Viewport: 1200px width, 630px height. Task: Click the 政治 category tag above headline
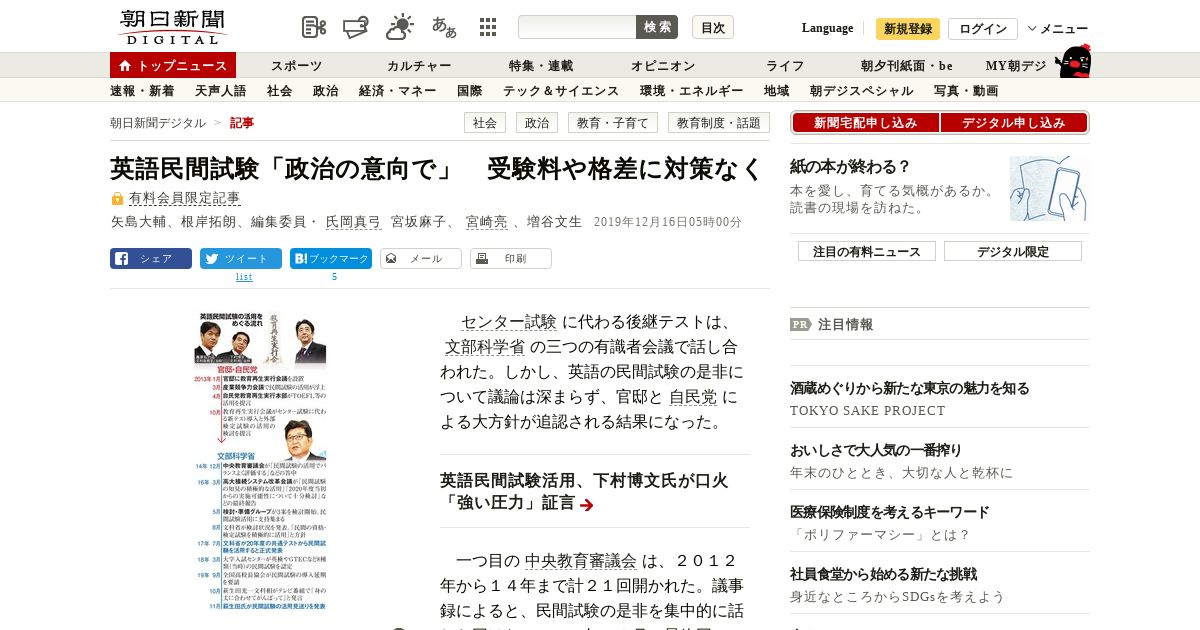point(537,123)
